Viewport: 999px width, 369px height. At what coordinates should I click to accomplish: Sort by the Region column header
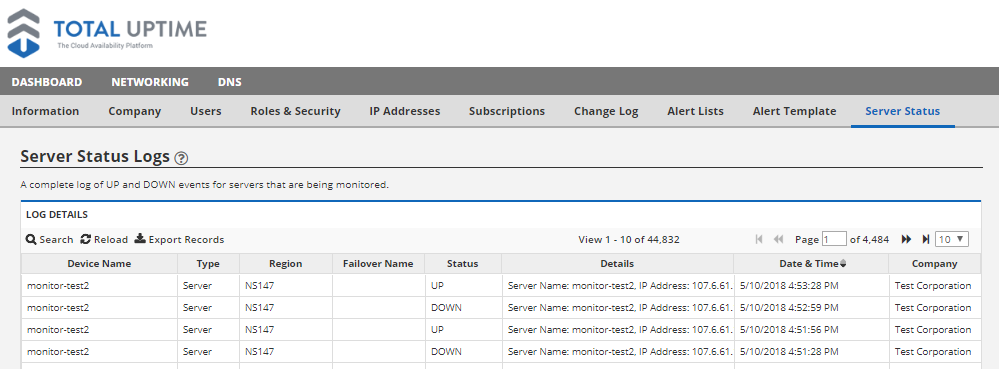[x=285, y=264]
